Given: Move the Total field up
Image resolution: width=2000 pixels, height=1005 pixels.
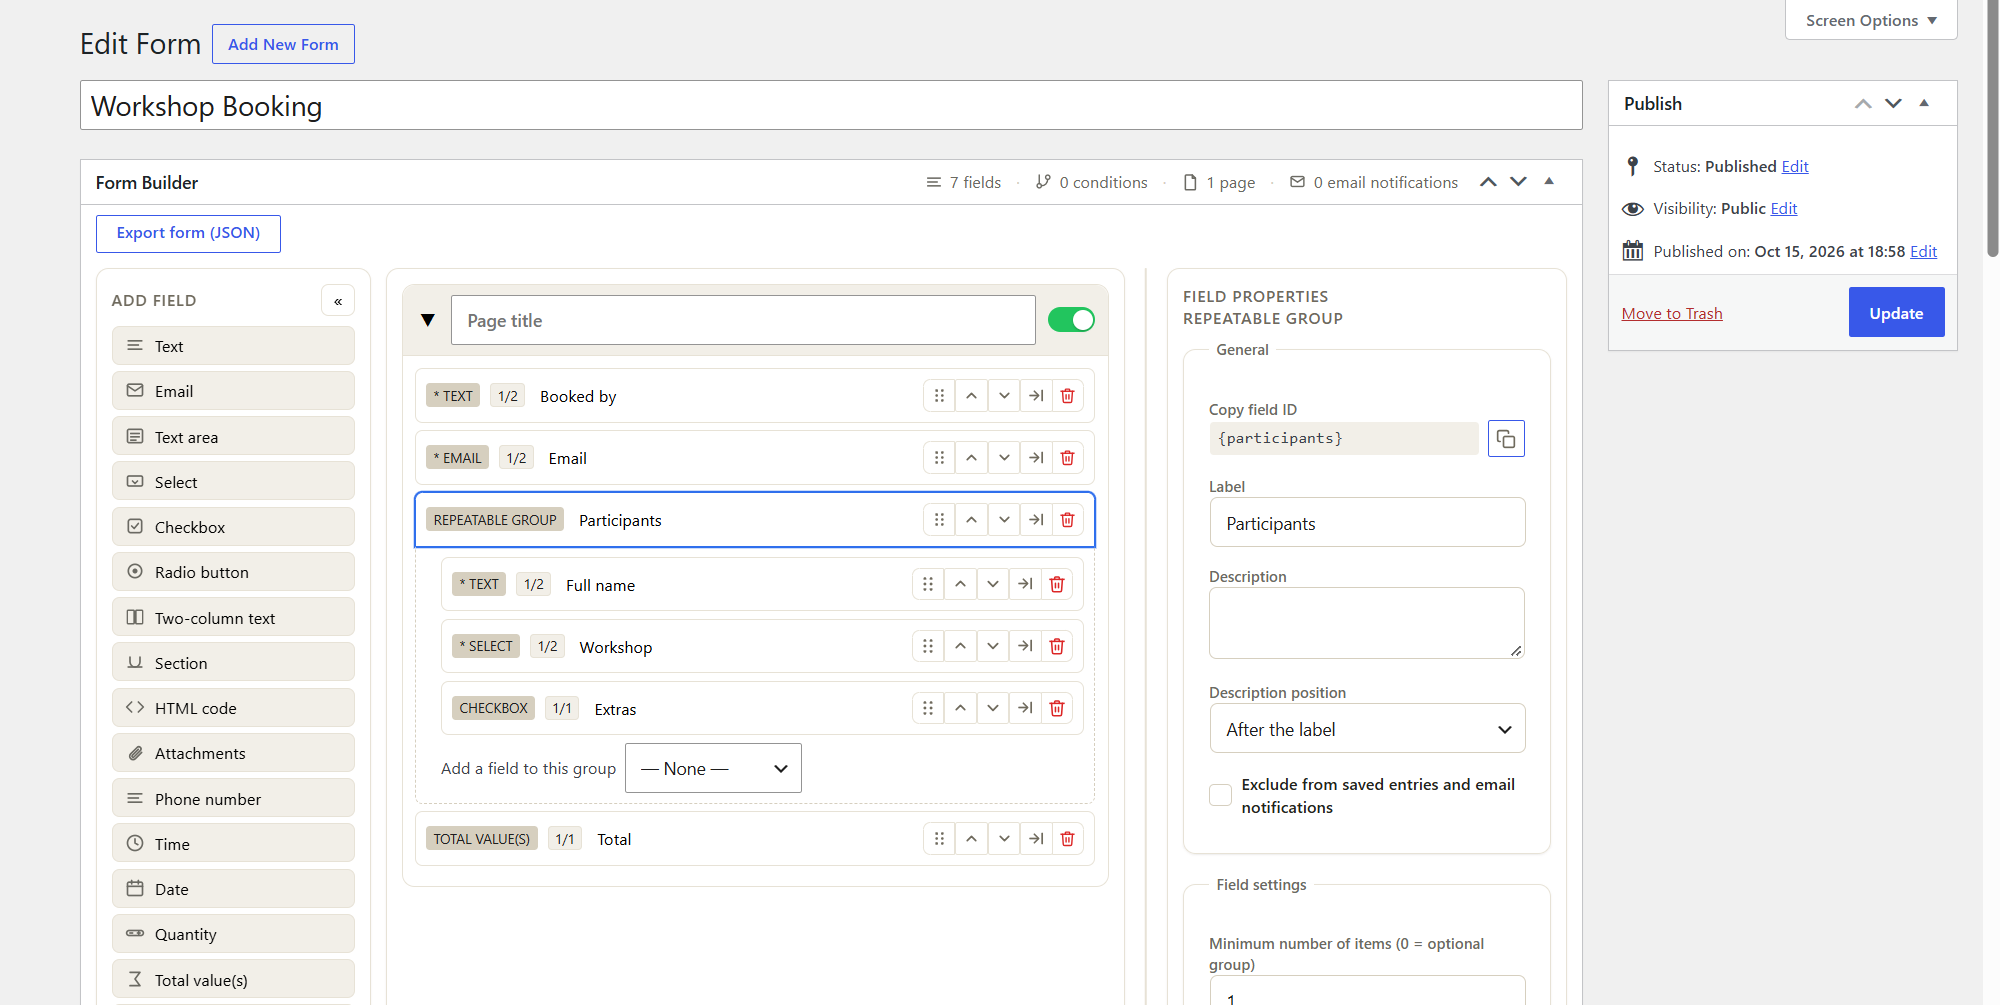Looking at the screenshot, I should tap(971, 839).
